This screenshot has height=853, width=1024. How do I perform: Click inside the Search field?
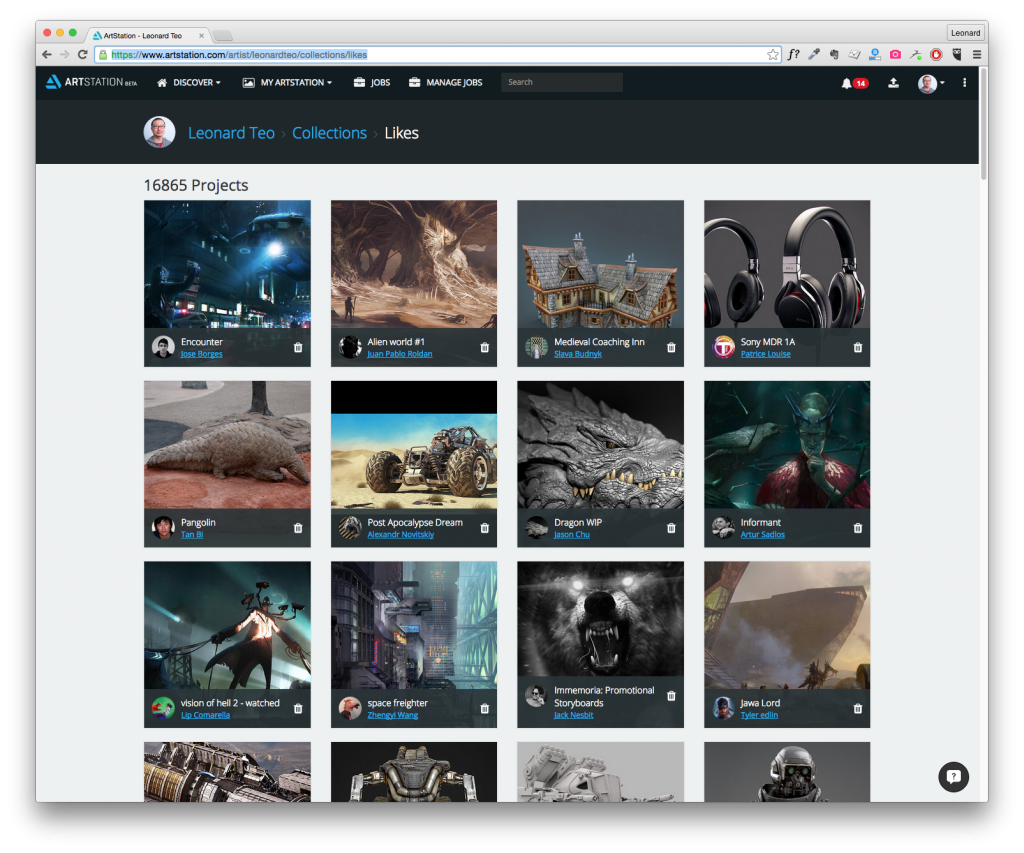click(x=561, y=82)
